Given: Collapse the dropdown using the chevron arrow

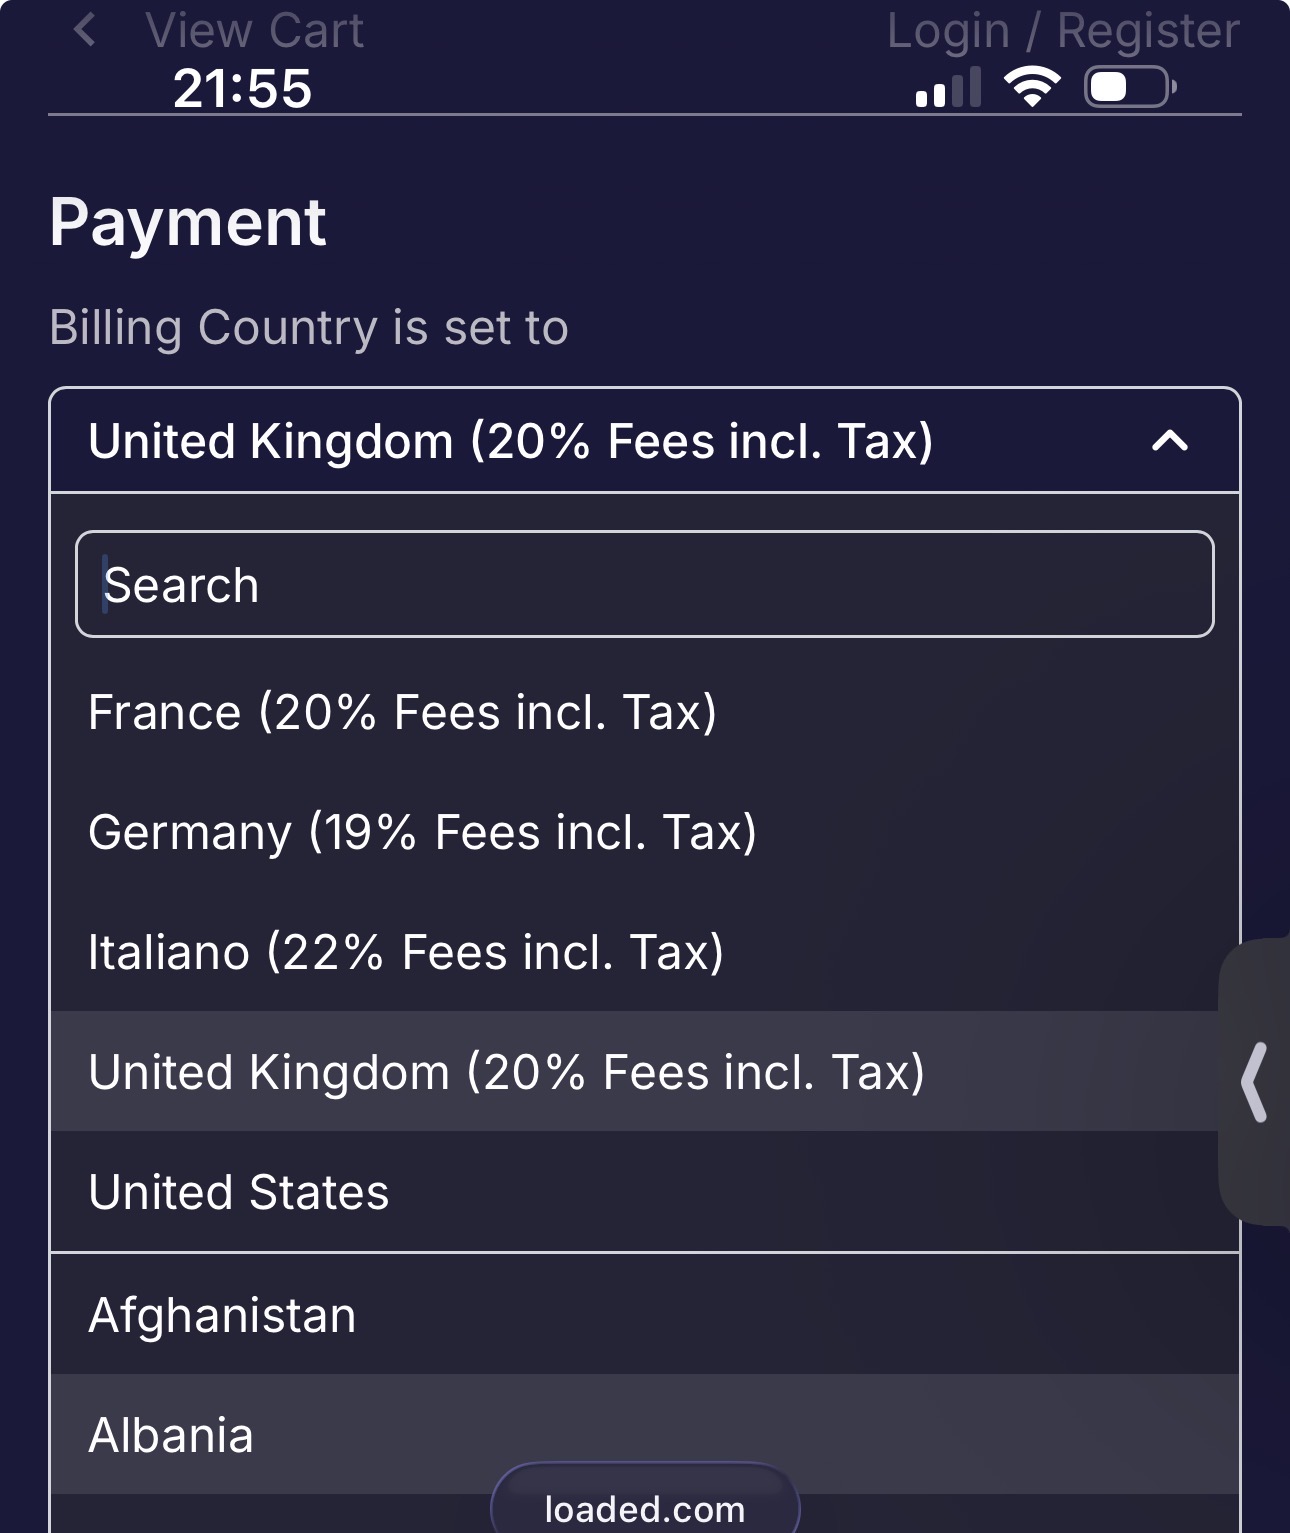Looking at the screenshot, I should click(1170, 441).
